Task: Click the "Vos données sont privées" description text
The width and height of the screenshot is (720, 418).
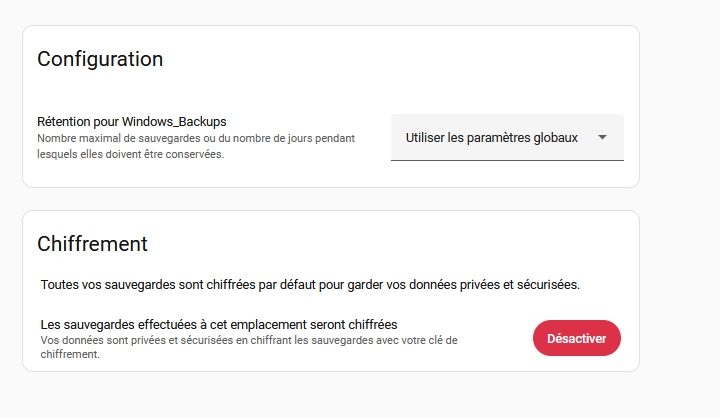Action: [x=248, y=340]
